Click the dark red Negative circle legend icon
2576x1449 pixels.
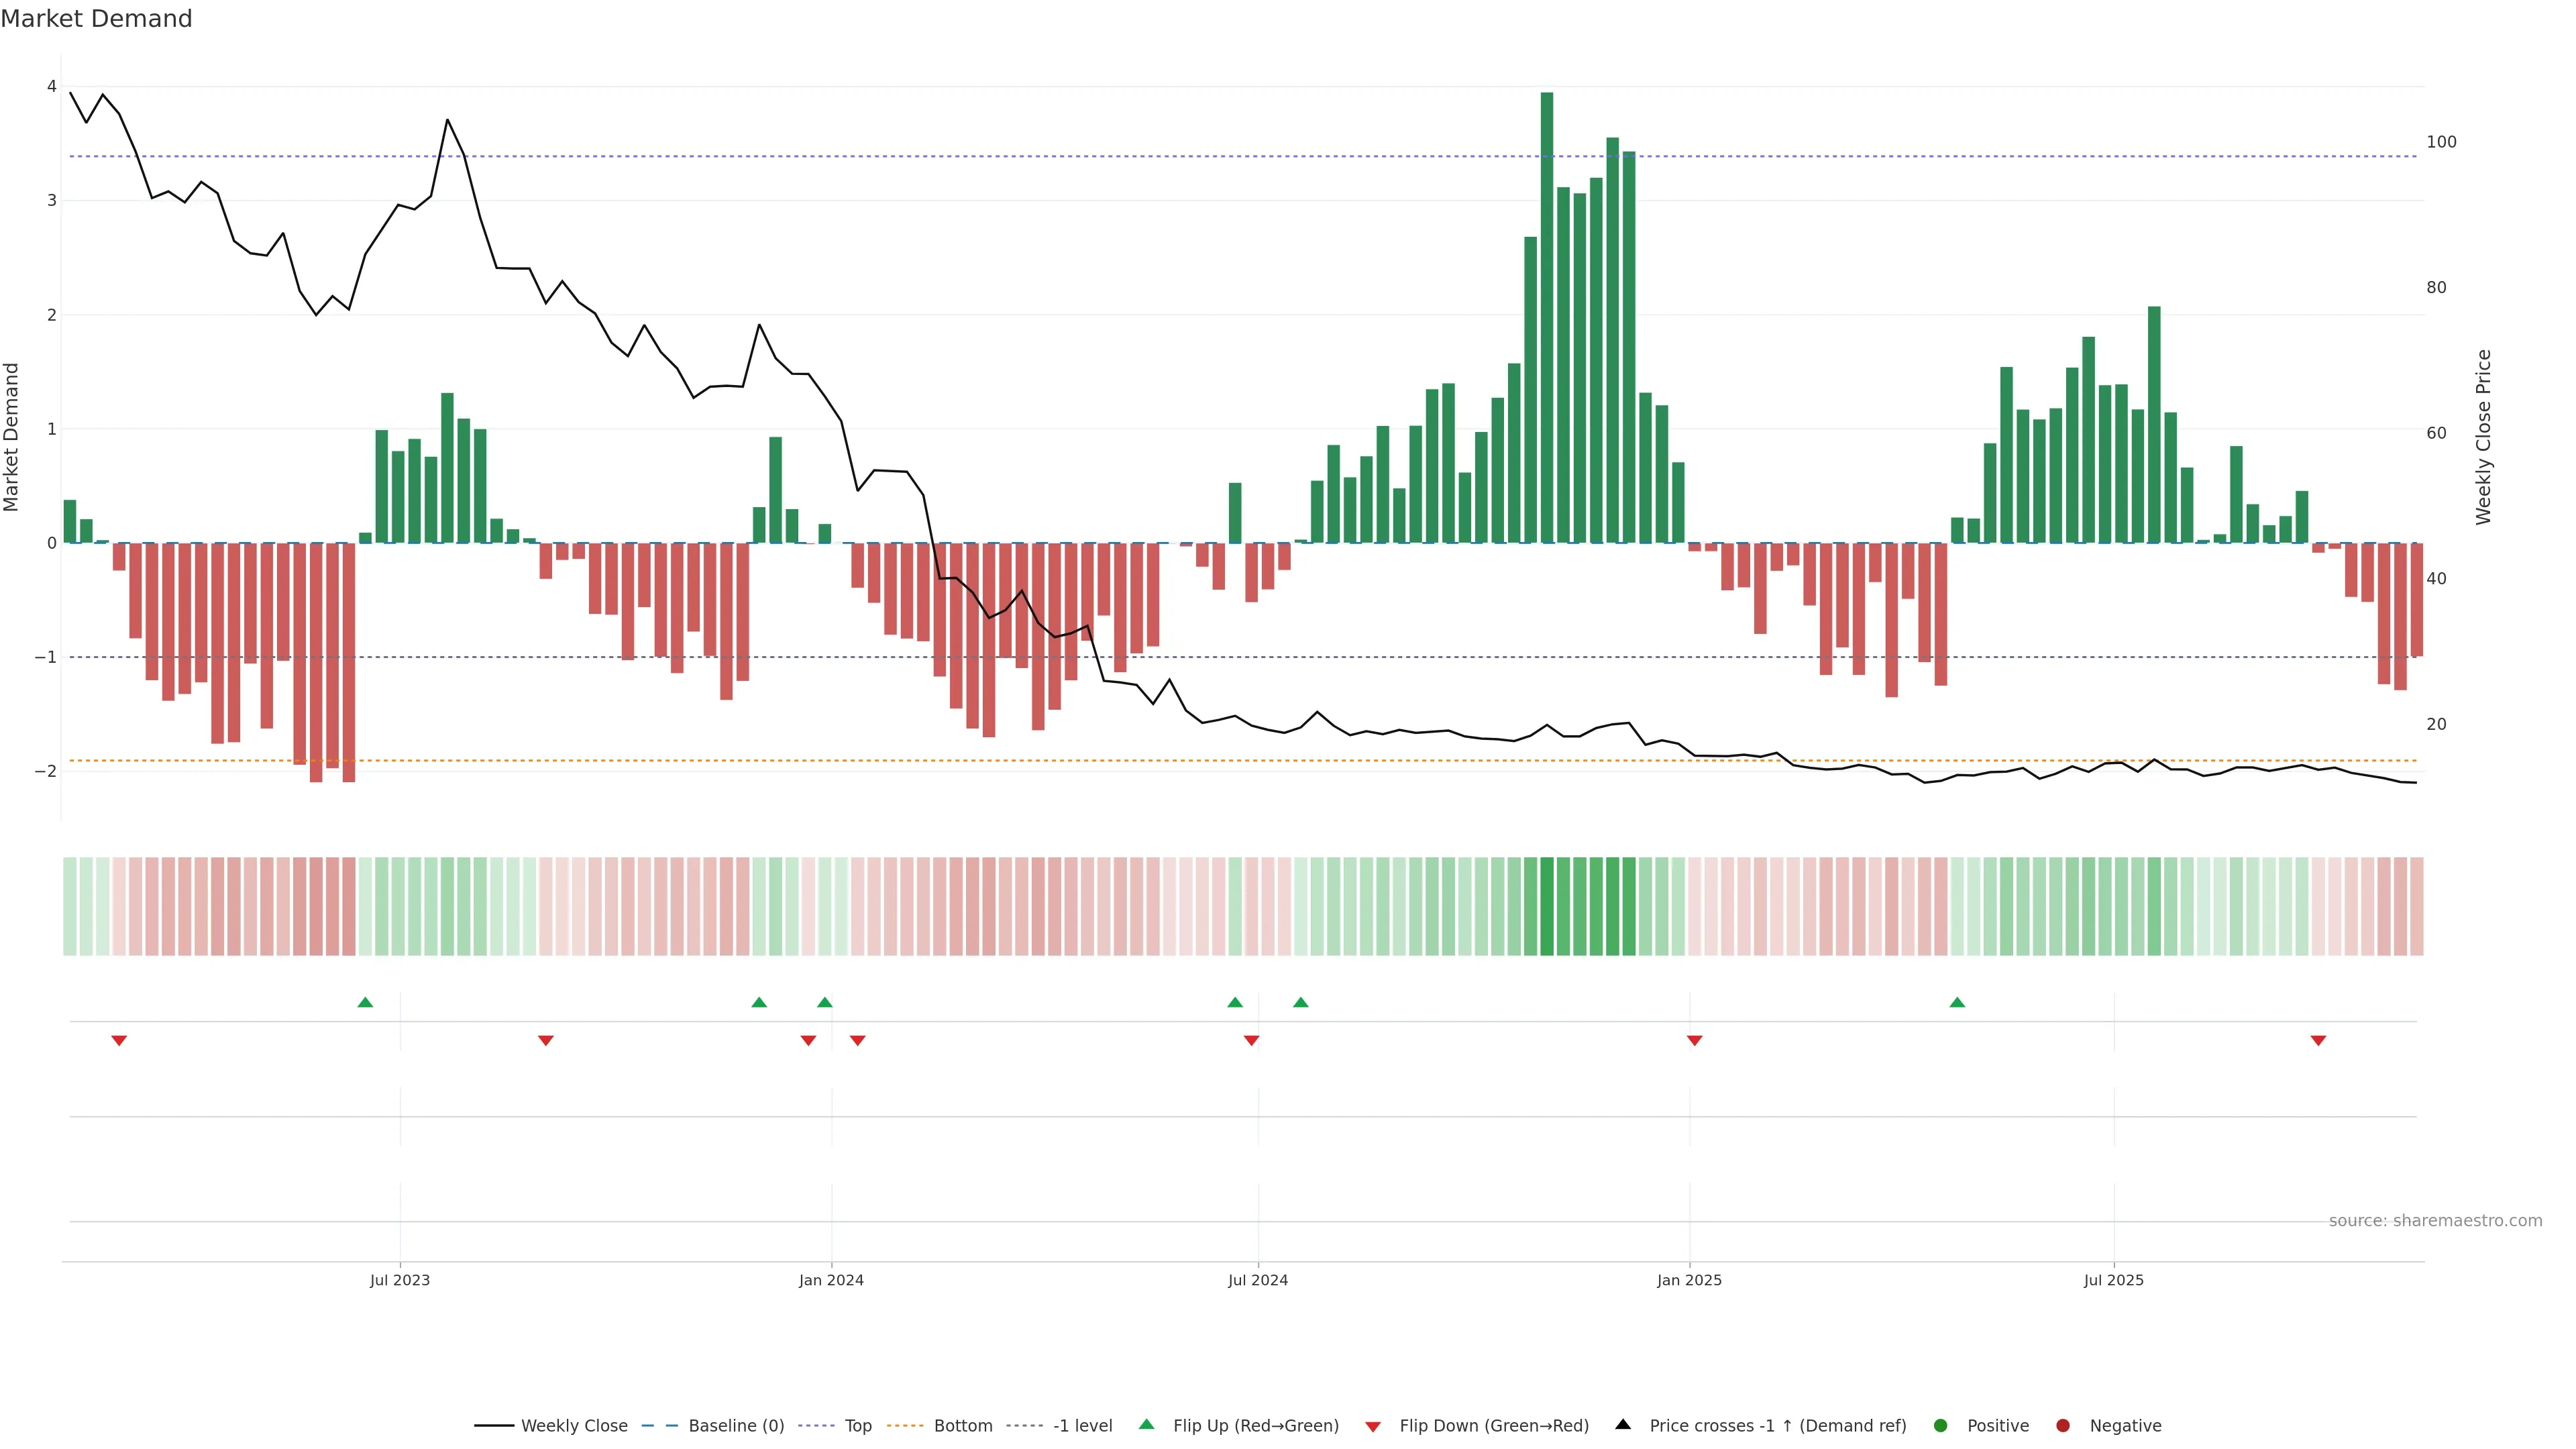point(2063,1425)
